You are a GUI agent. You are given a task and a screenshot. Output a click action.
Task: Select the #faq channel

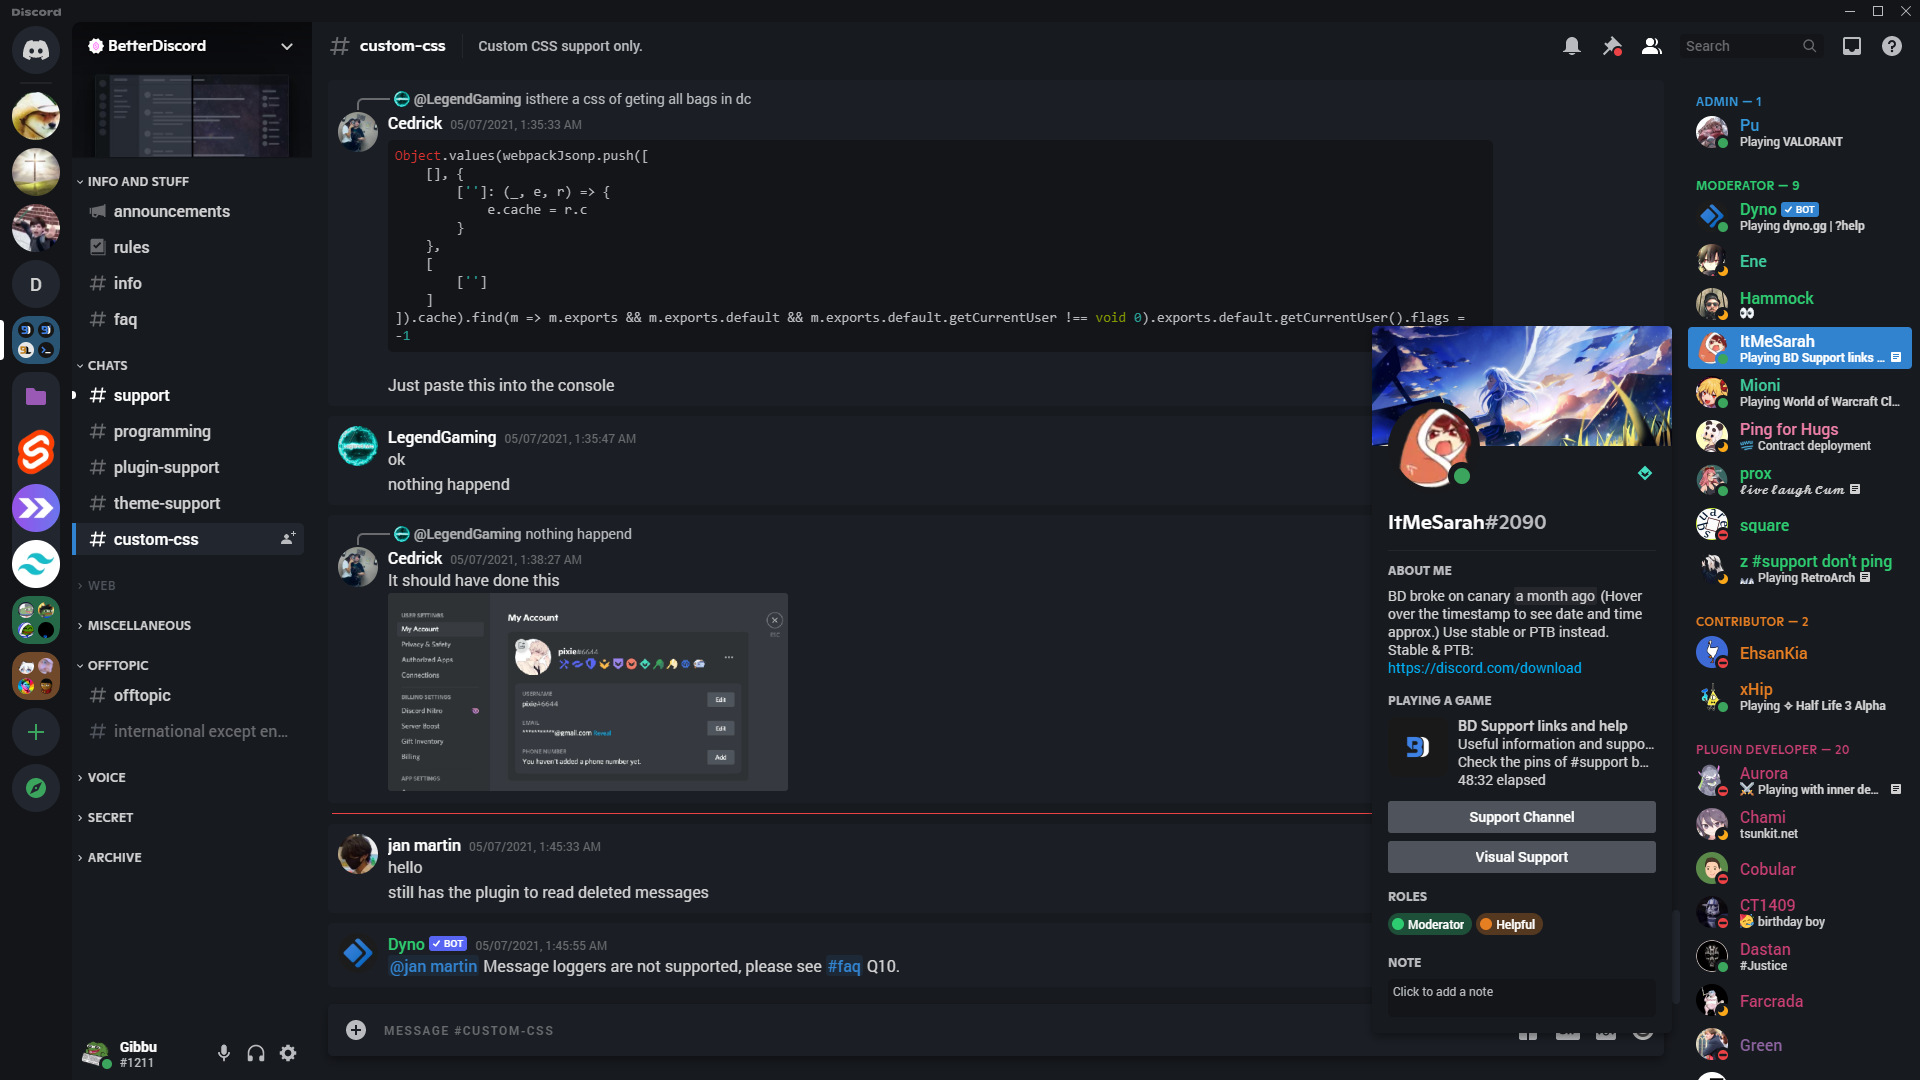tap(125, 318)
